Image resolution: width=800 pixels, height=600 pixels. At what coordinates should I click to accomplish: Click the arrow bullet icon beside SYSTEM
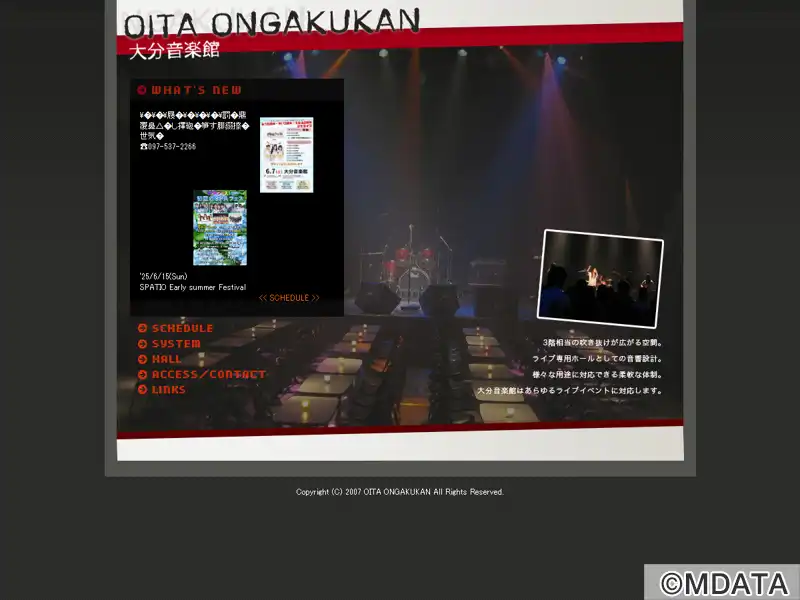point(142,344)
